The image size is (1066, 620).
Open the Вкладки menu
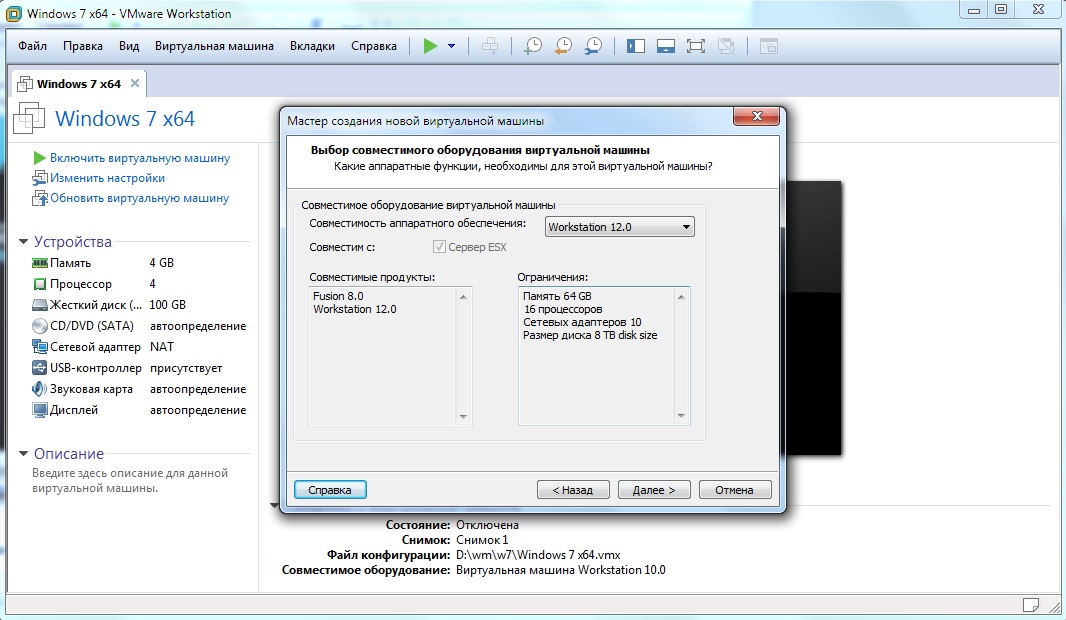pyautogui.click(x=312, y=46)
